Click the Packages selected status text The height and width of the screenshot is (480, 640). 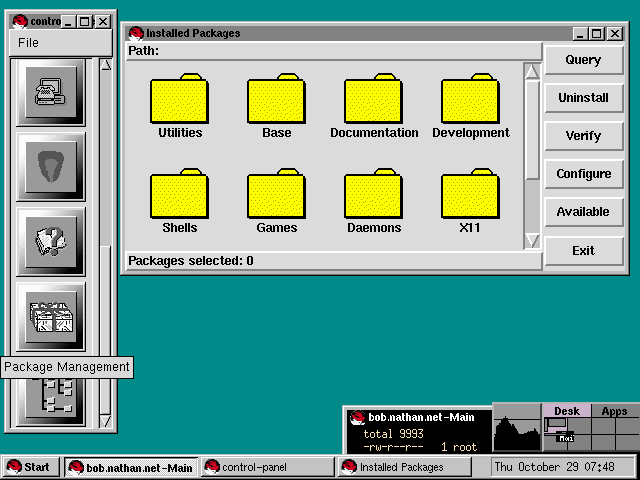[191, 261]
